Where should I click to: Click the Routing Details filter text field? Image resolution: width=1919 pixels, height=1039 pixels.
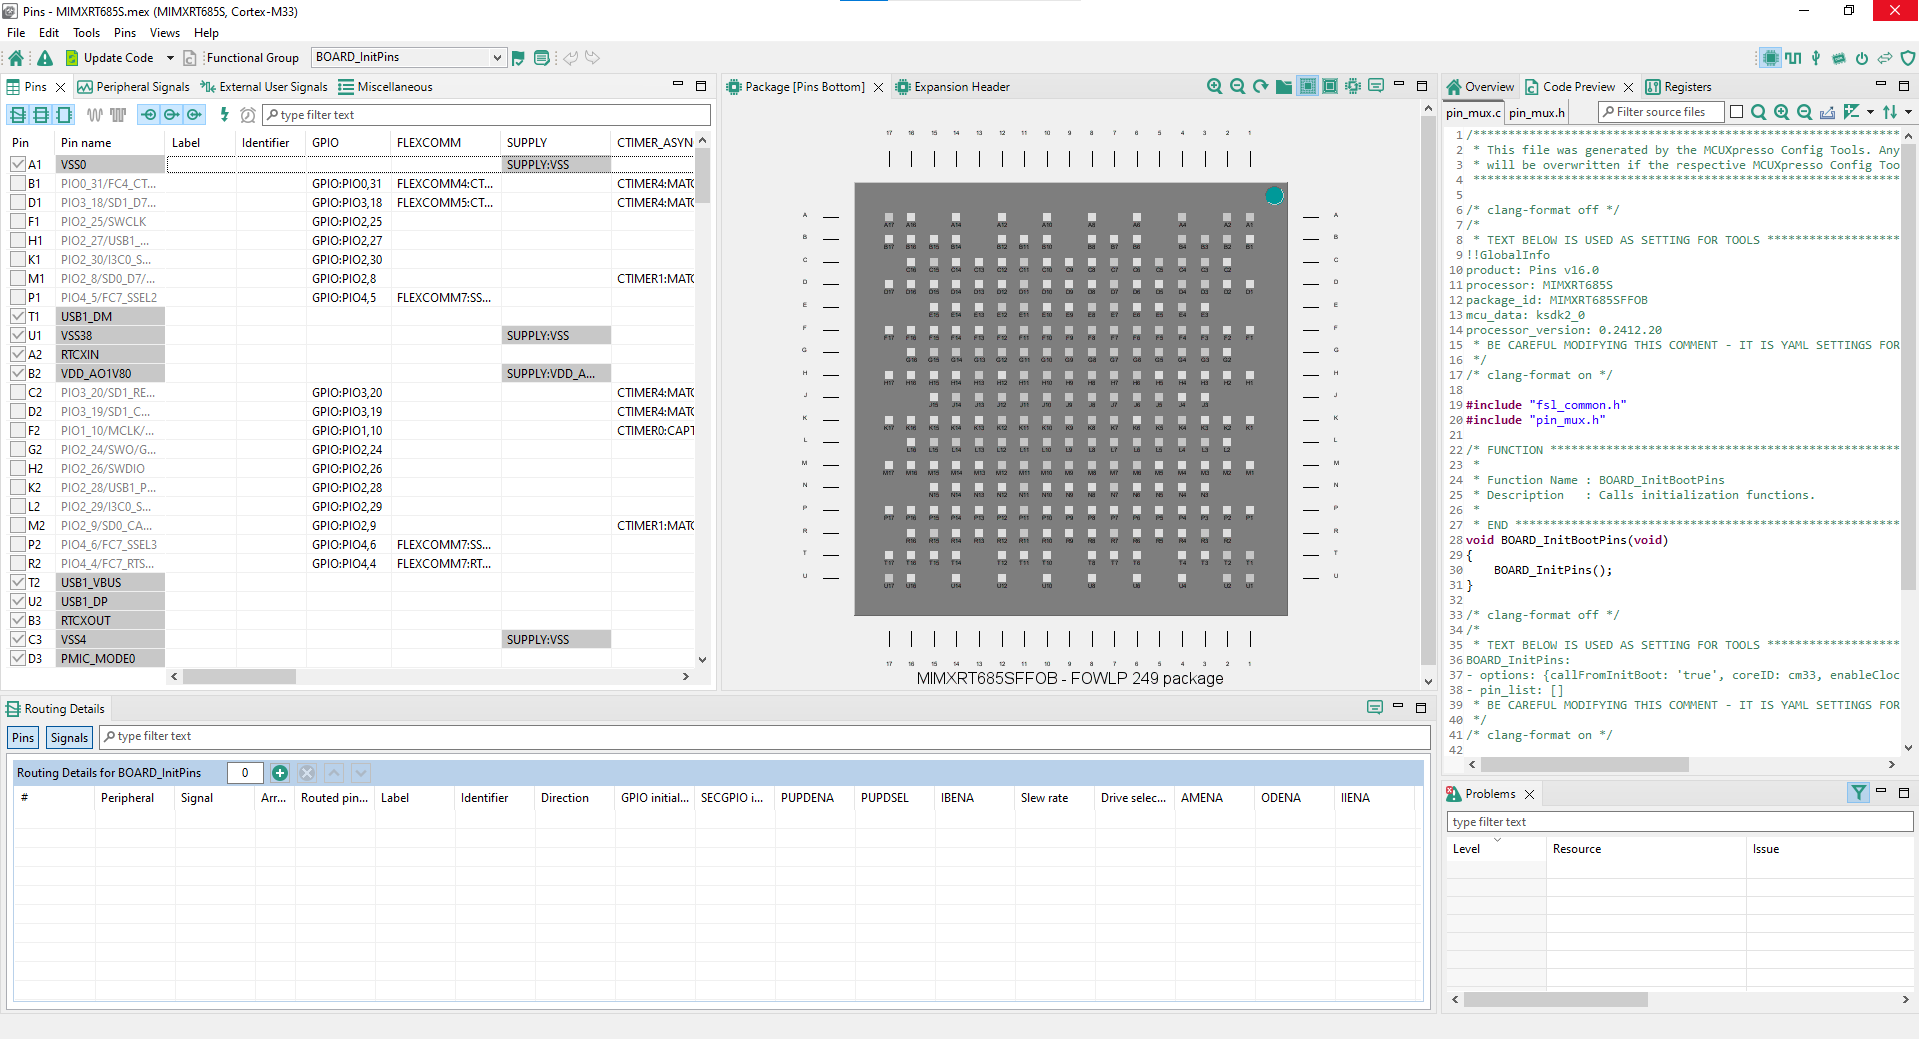765,737
